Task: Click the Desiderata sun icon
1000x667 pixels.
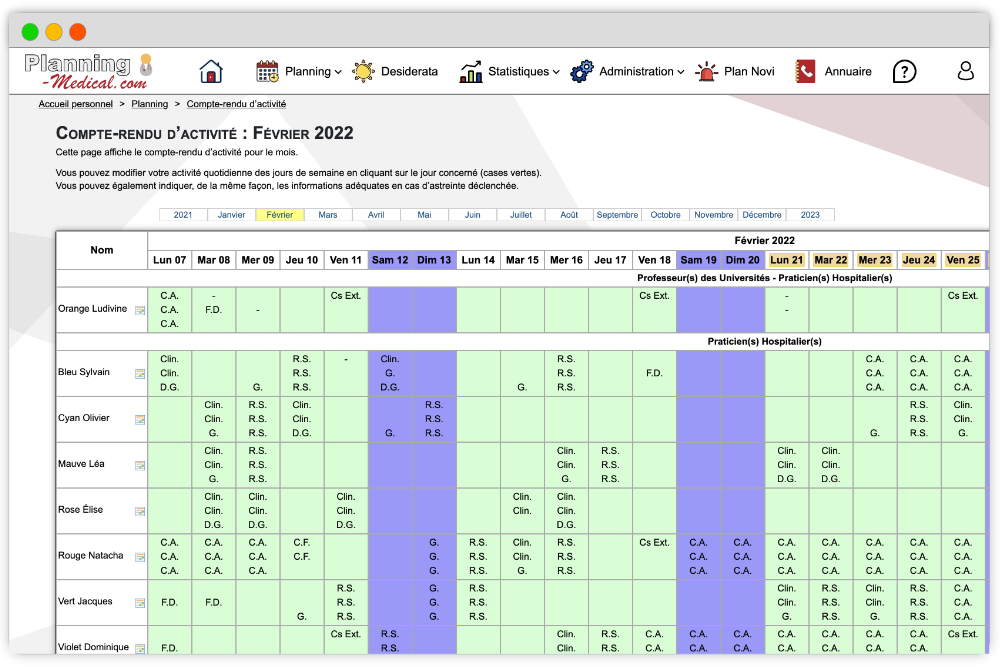Action: 363,71
